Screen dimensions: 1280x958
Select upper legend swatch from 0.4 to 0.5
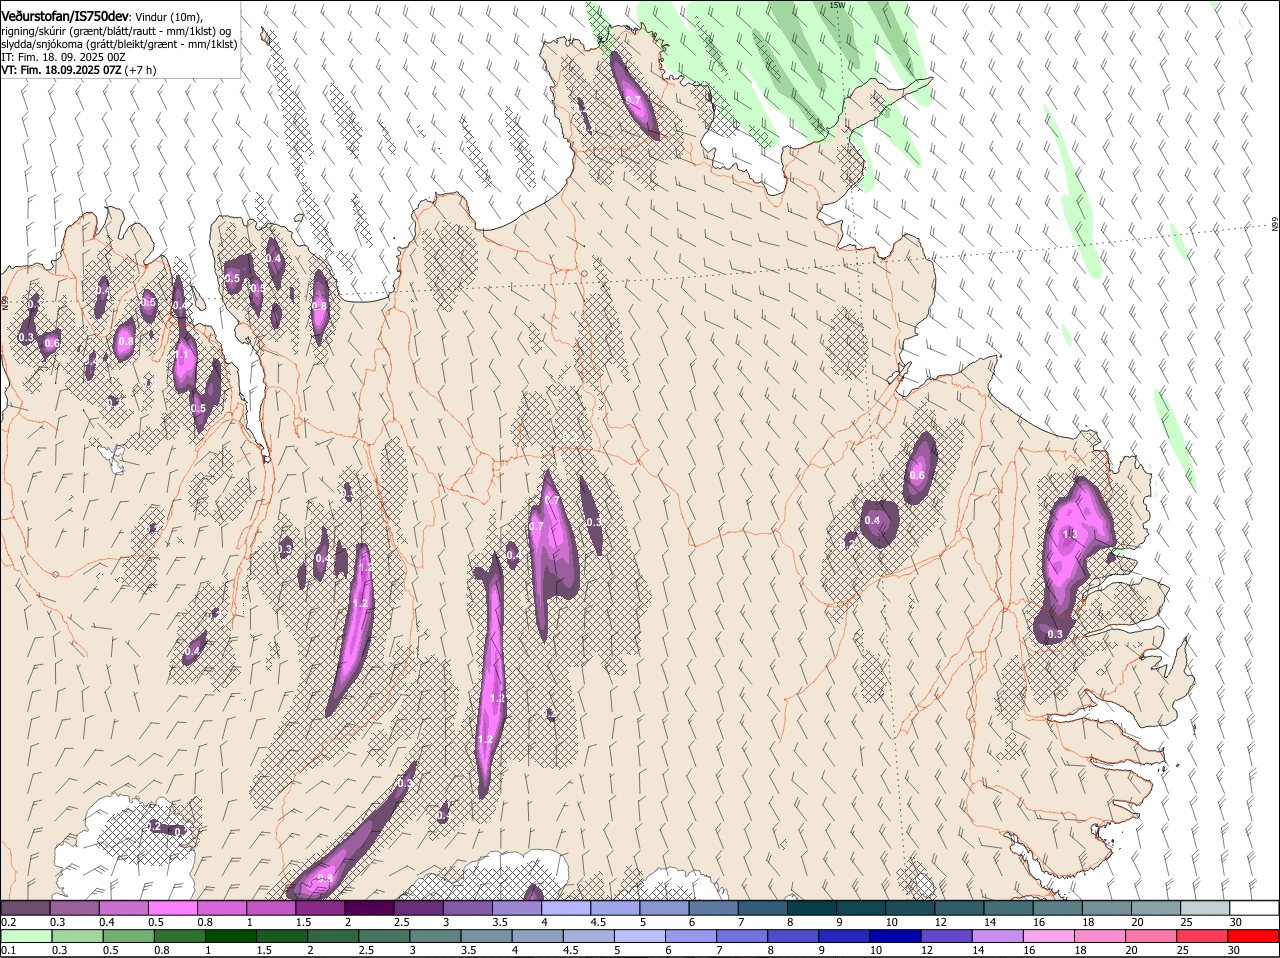pos(123,908)
